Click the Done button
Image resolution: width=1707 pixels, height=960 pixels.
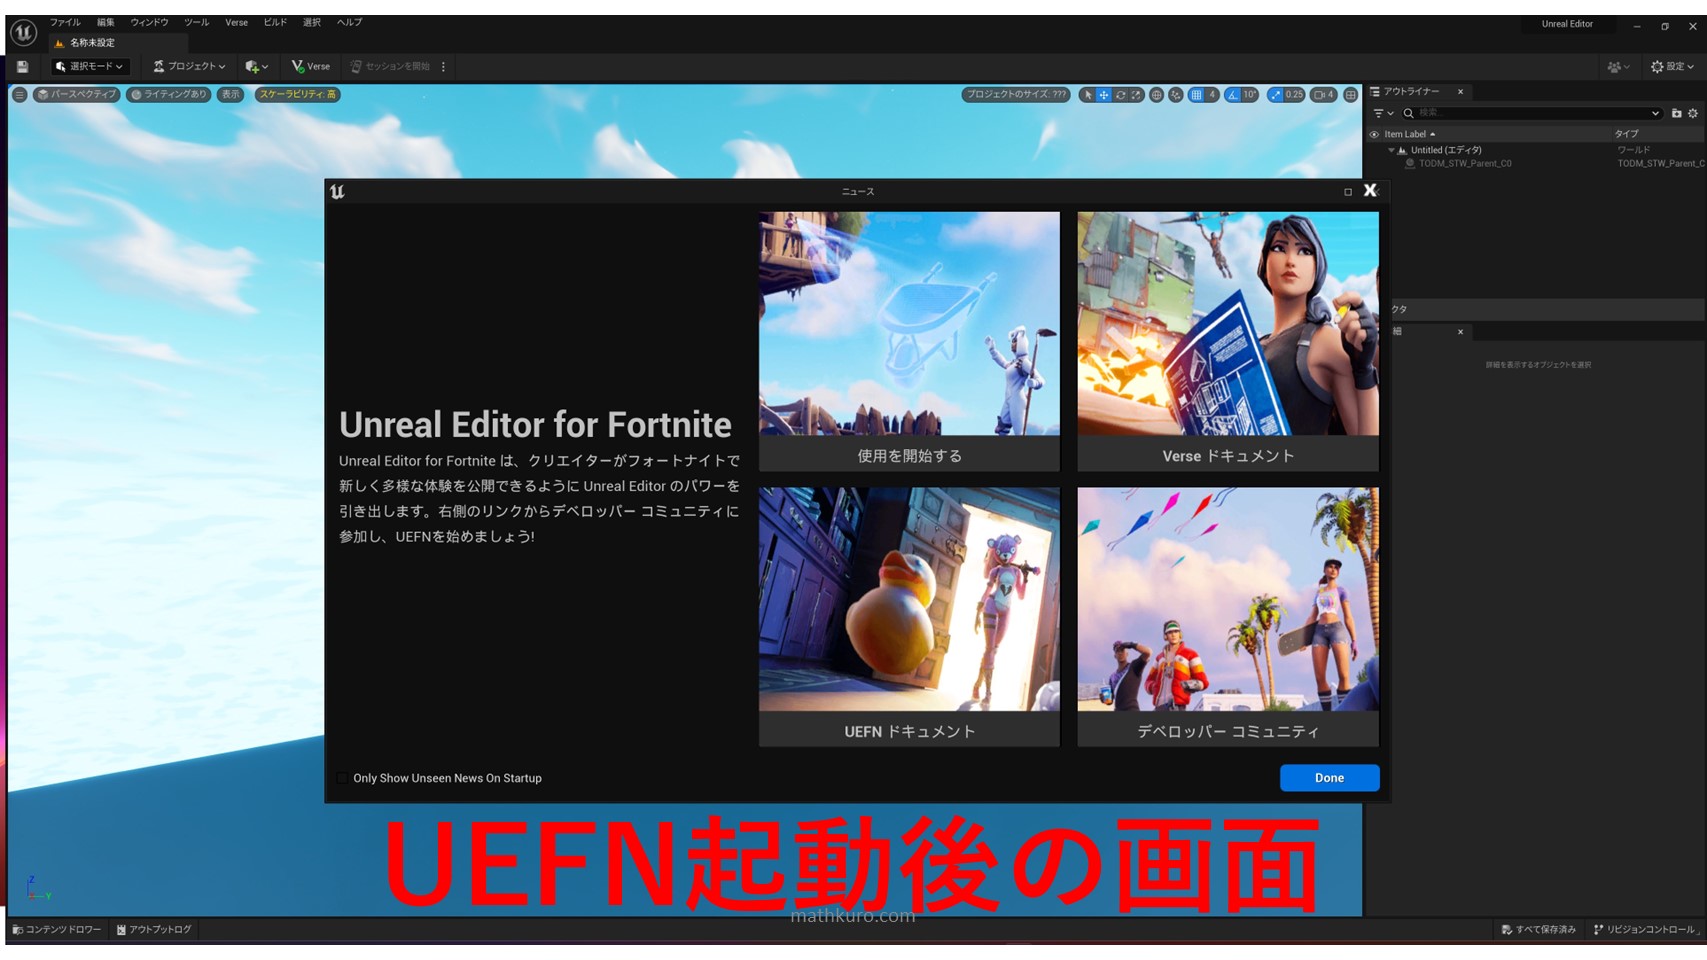click(x=1329, y=778)
